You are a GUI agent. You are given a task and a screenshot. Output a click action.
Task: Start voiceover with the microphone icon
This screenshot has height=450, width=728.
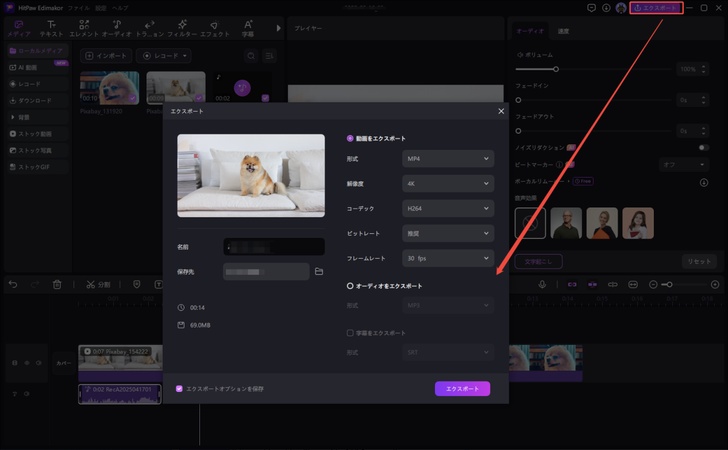pyautogui.click(x=542, y=284)
